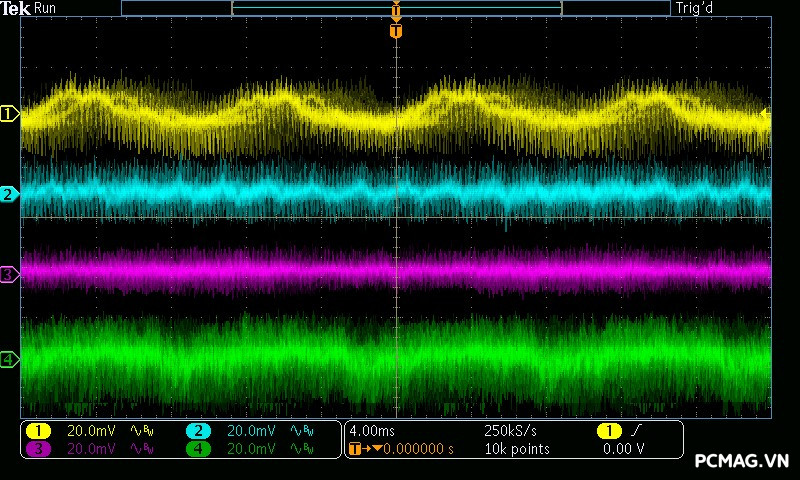Click the Run acquisition status label
The height and width of the screenshot is (480, 800).
click(46, 8)
